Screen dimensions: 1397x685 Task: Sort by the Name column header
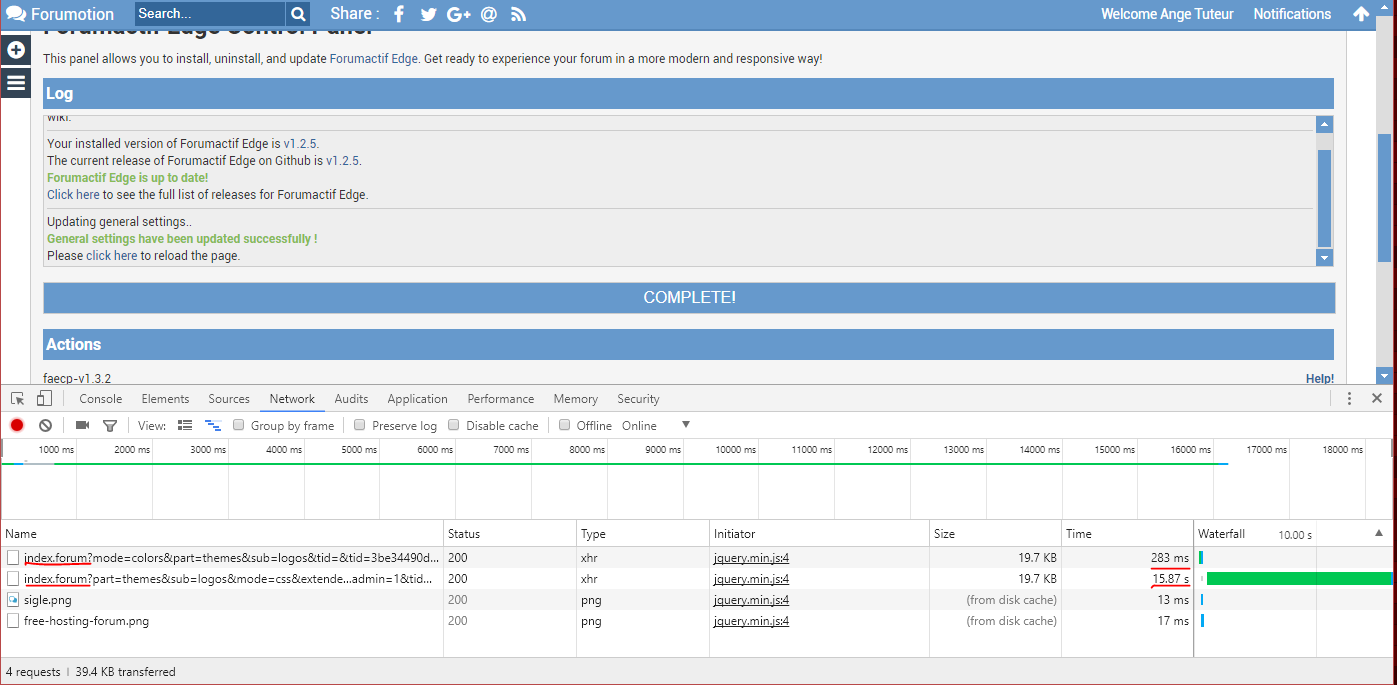[221, 534]
